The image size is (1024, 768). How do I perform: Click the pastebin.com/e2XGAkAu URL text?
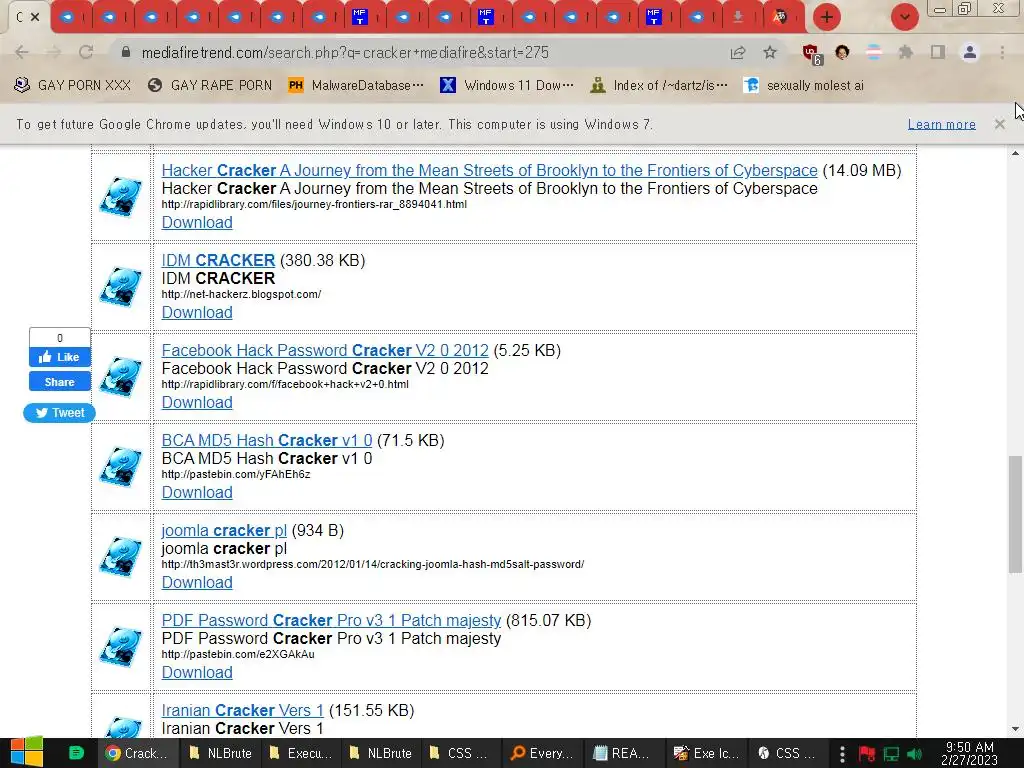coord(238,654)
